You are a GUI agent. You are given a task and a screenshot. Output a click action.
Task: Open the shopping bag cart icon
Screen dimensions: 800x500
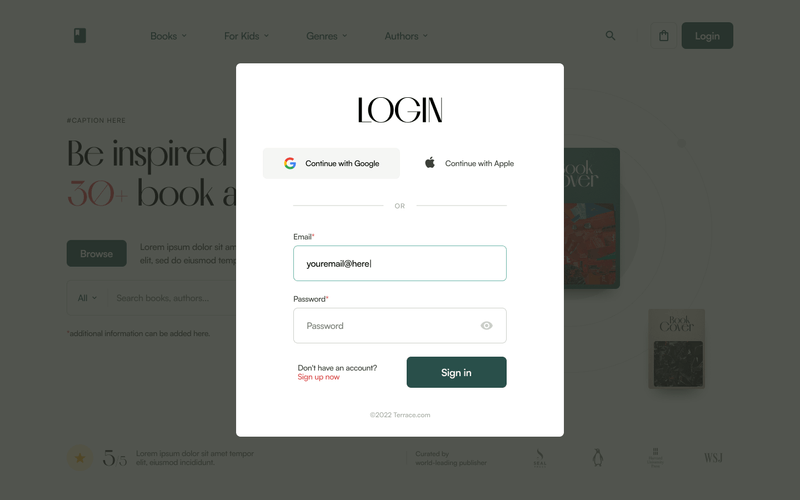click(664, 36)
